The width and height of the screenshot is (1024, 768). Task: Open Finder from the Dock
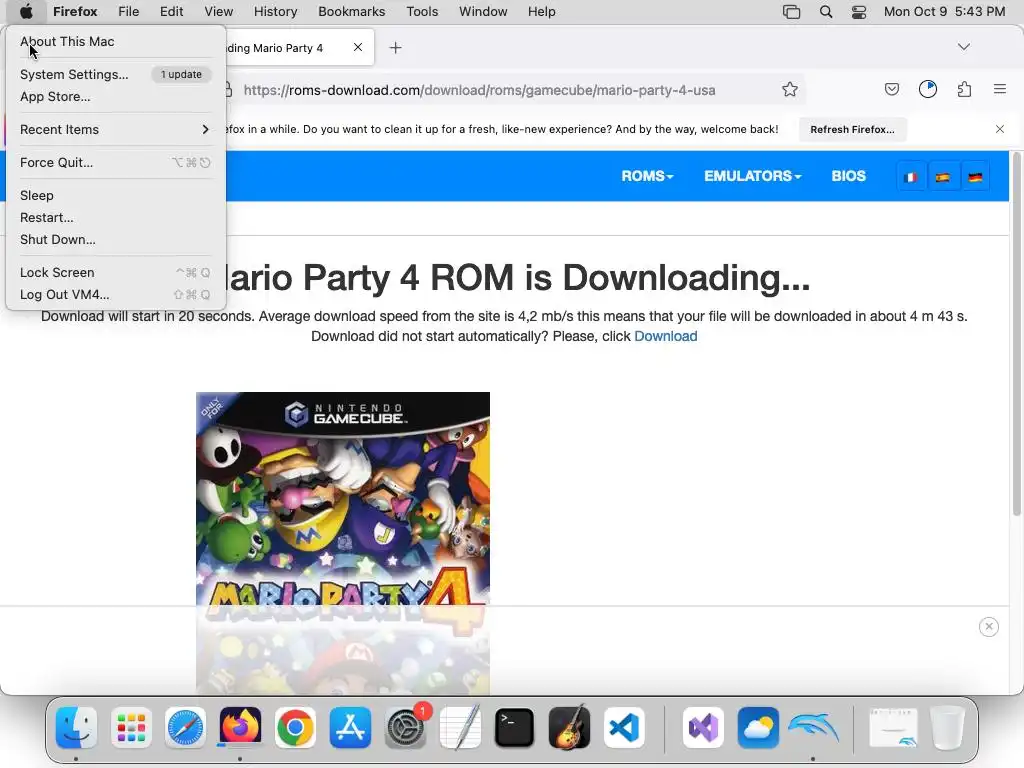pyautogui.click(x=76, y=727)
